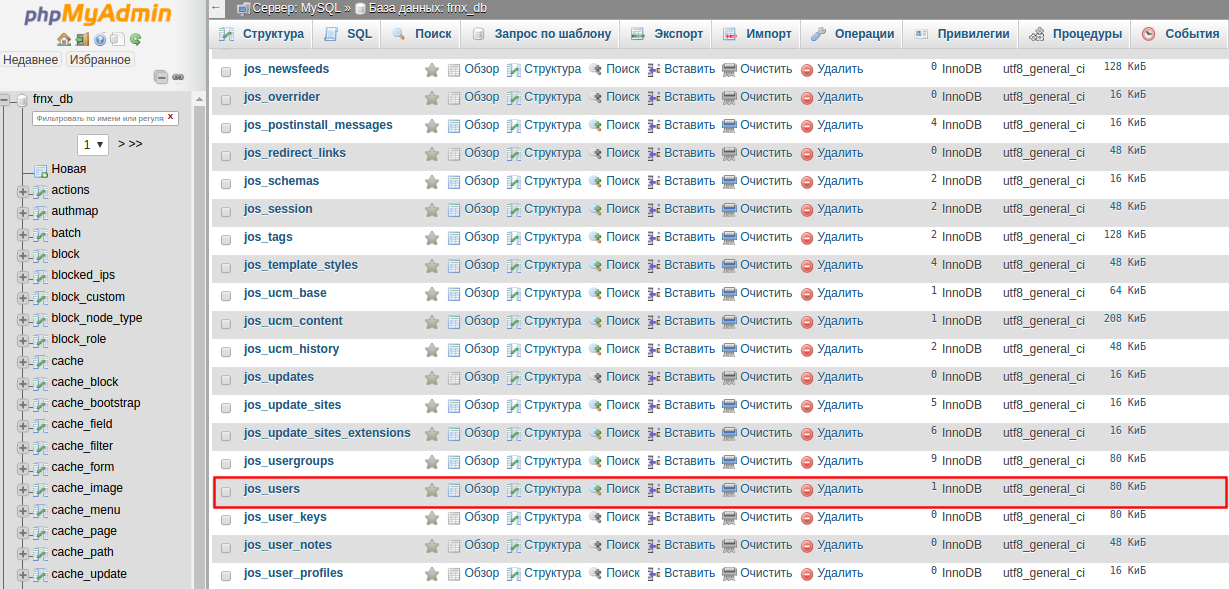Click the frnx_db database cylinder icon

pos(21,100)
